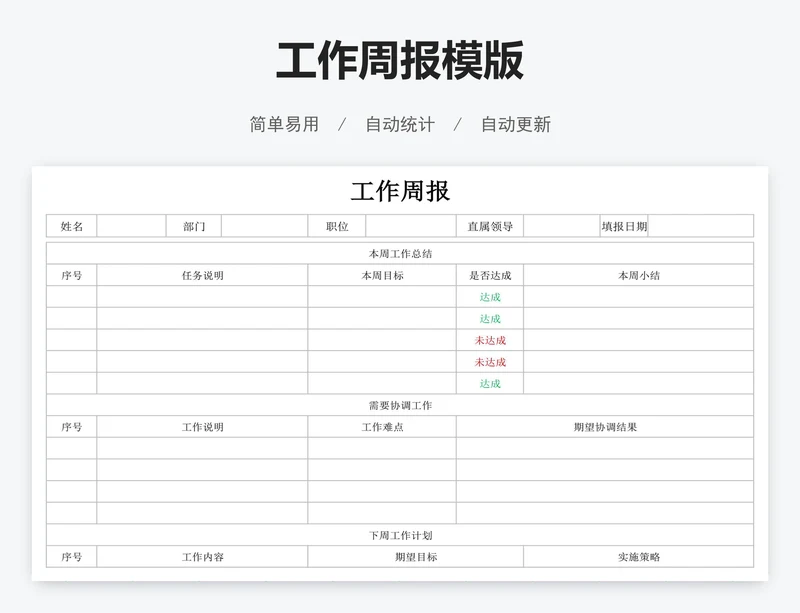This screenshot has width=800, height=613.
Task: Click the empty cell next to 姓名
Action: coord(131,226)
